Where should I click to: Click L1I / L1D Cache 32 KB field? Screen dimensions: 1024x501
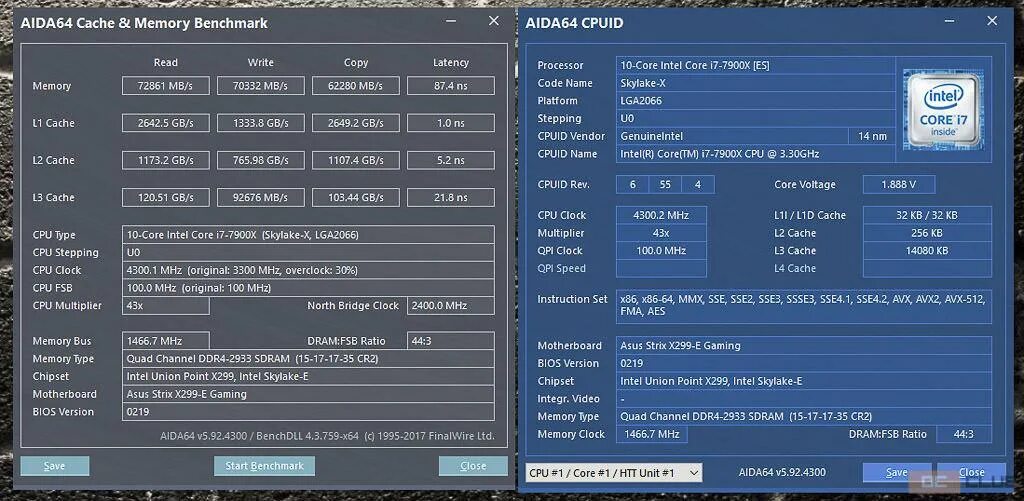click(x=927, y=215)
